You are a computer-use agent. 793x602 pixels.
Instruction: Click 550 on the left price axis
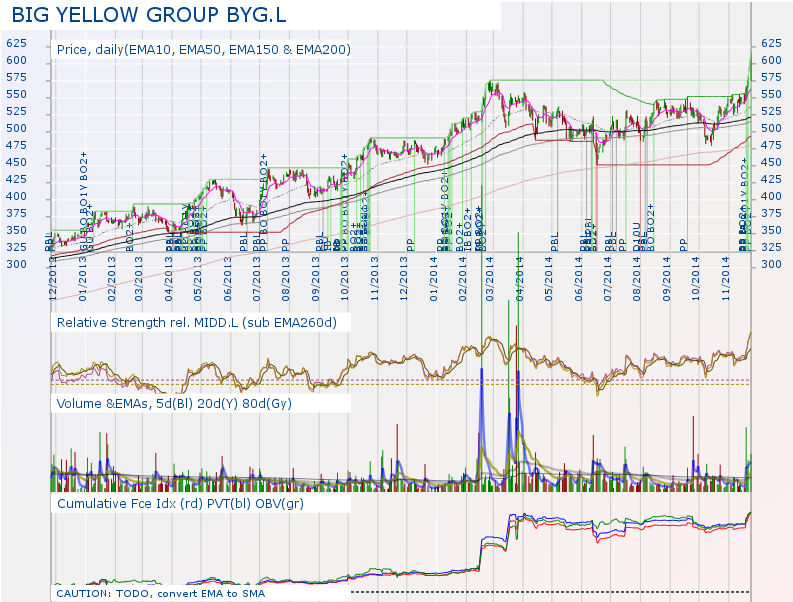pos(16,95)
